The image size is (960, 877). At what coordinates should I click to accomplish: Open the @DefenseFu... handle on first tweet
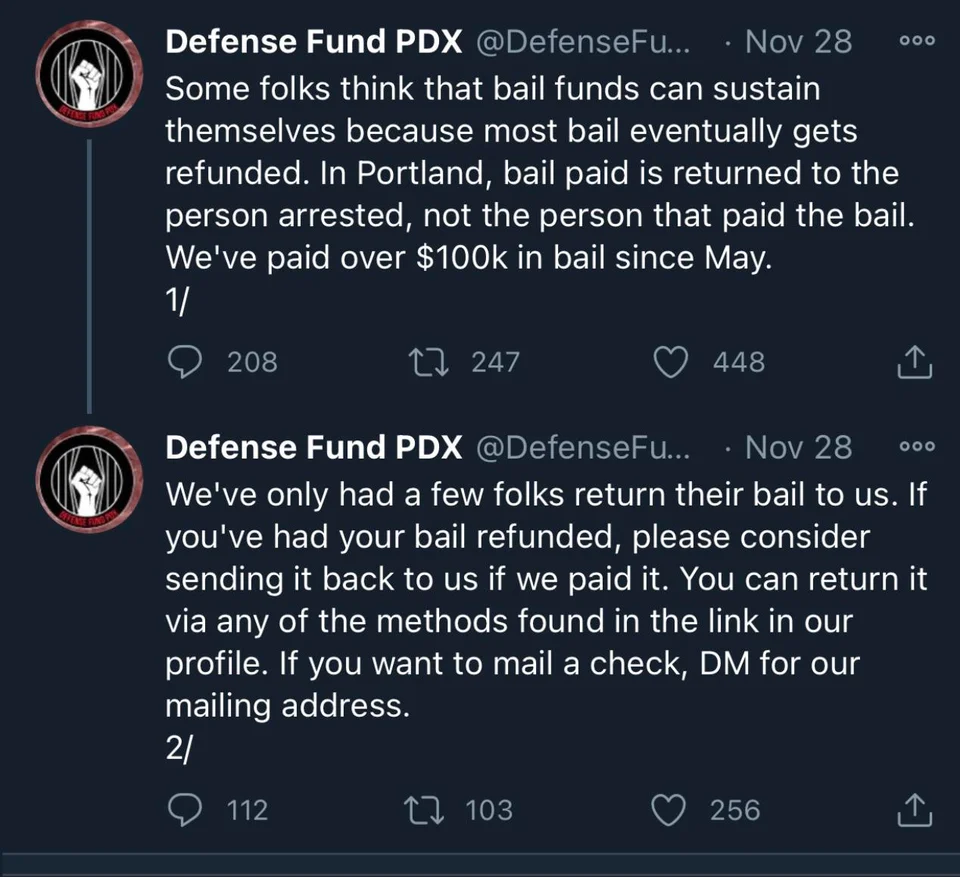coord(583,42)
